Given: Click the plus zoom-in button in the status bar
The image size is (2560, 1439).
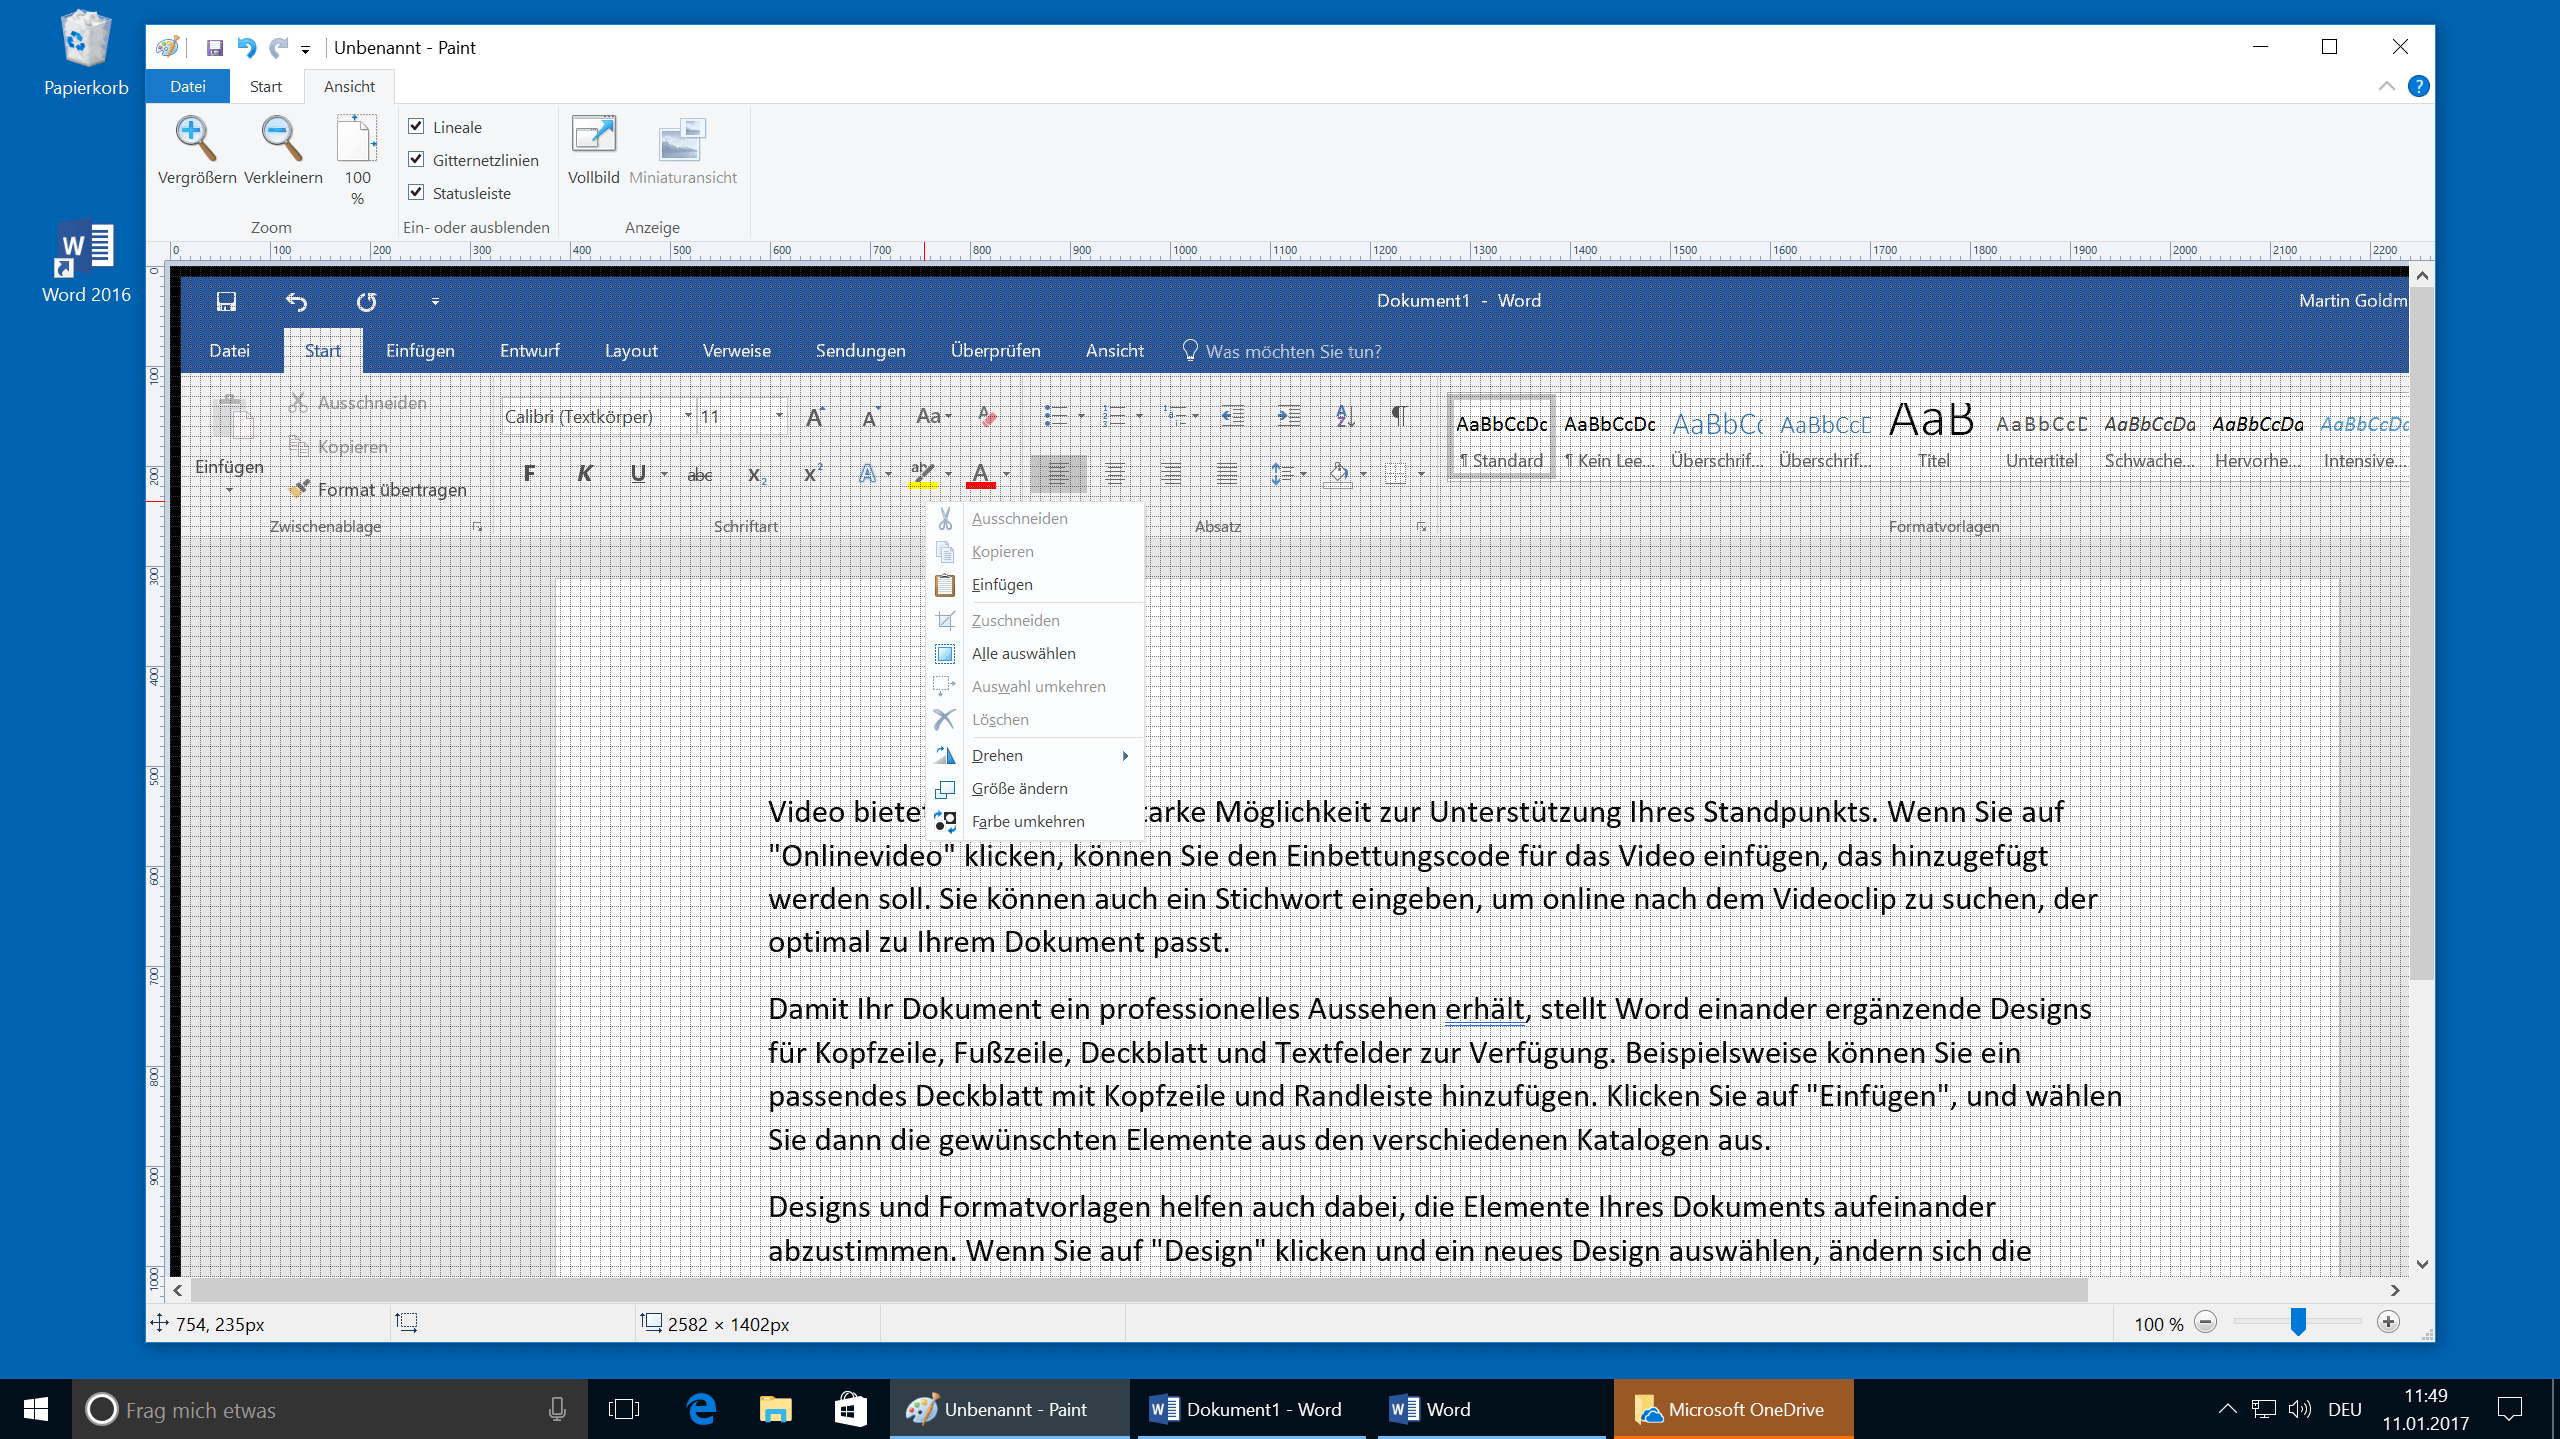Looking at the screenshot, I should pyautogui.click(x=2388, y=1323).
